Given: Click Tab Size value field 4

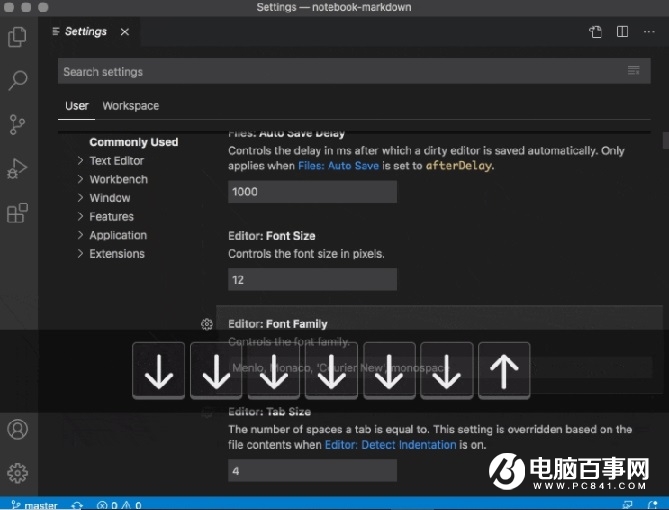Looking at the screenshot, I should tap(312, 471).
